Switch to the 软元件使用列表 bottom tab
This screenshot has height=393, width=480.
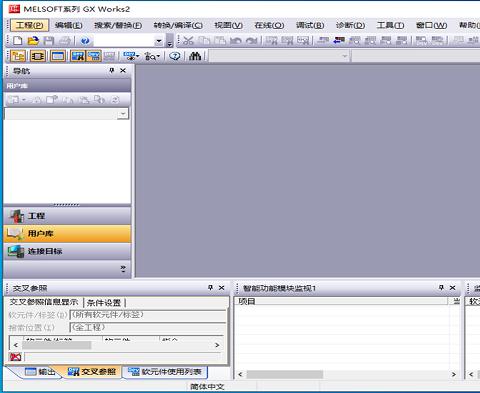[165, 372]
